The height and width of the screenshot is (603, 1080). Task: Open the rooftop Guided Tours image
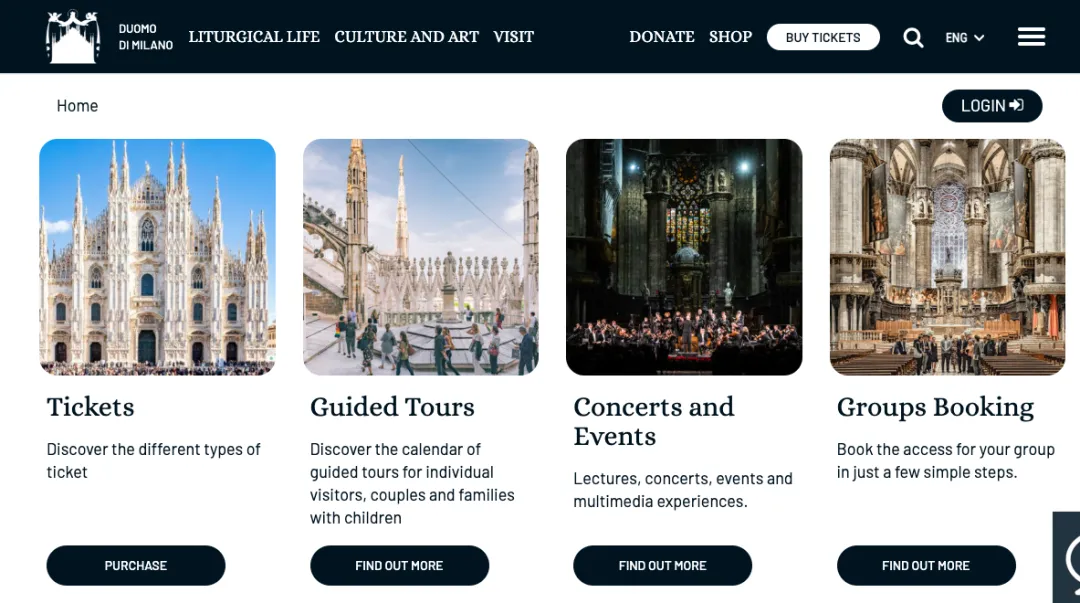(421, 257)
